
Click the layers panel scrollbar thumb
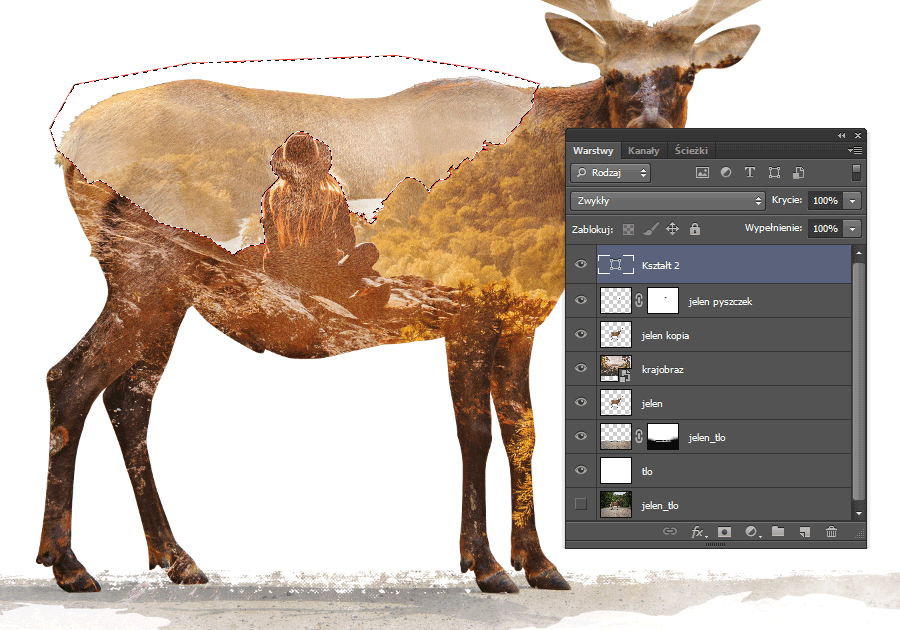[858, 381]
